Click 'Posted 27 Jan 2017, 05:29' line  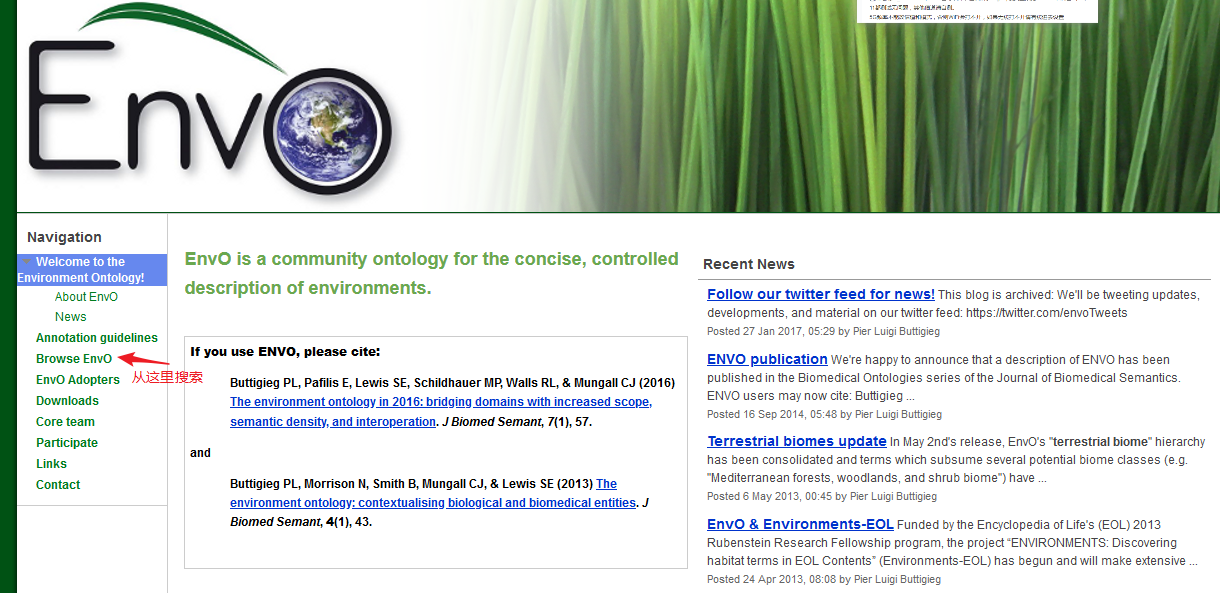(x=823, y=331)
